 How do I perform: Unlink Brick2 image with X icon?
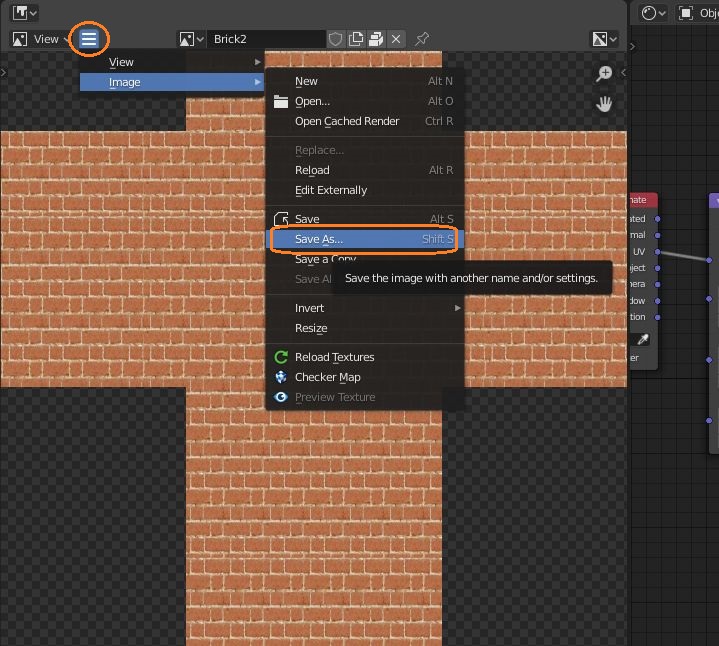396,39
